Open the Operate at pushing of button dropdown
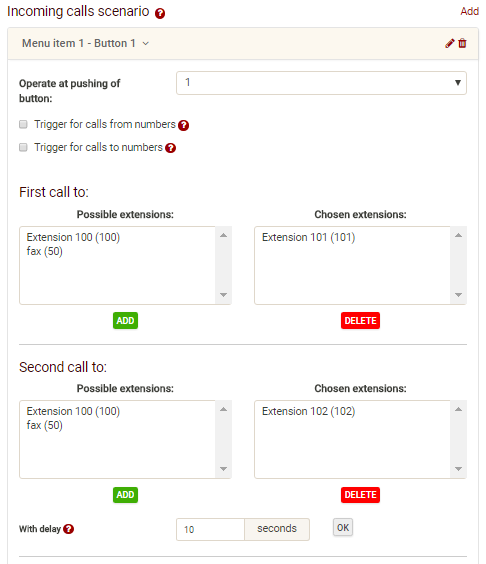The image size is (486, 564). coord(321,83)
